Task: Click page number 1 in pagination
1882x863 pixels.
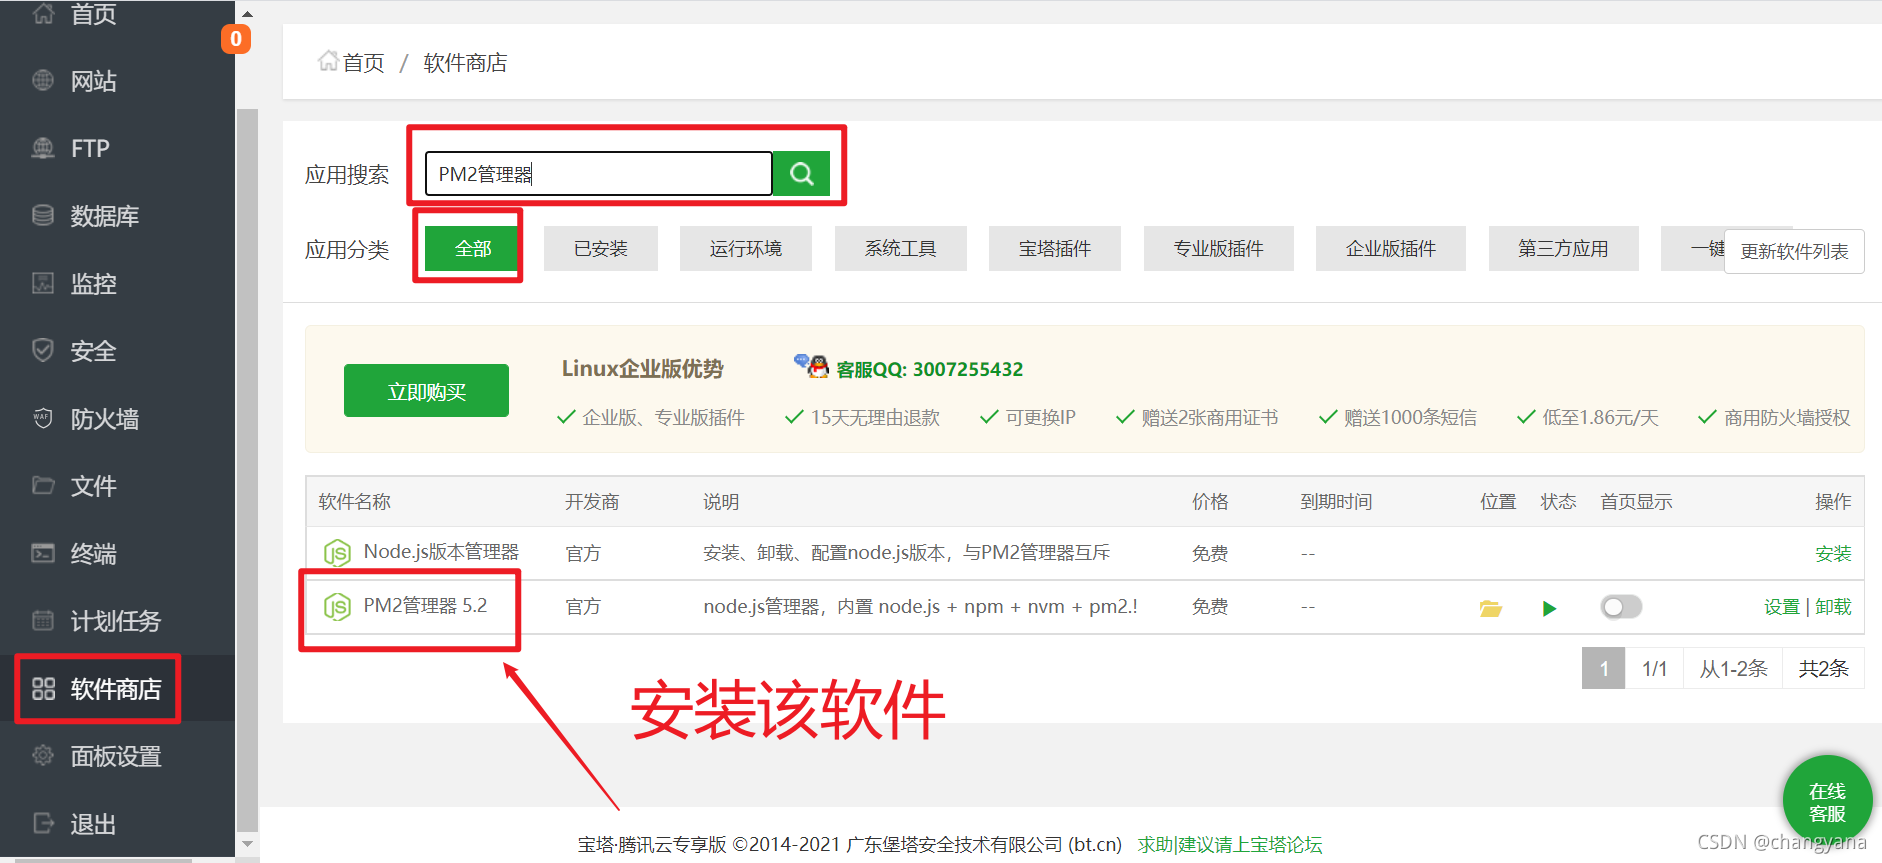Action: 1604,668
